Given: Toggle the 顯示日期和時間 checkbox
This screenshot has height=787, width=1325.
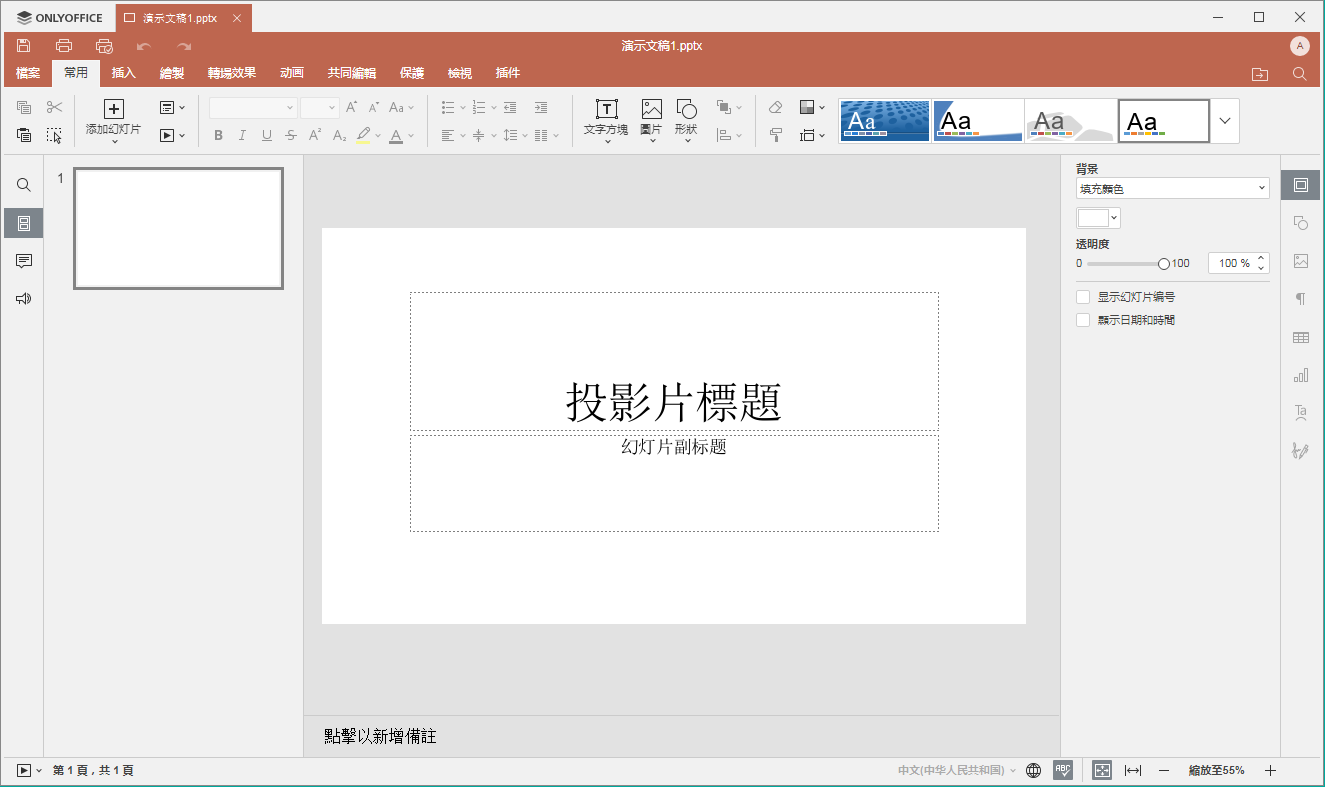Looking at the screenshot, I should [1083, 320].
